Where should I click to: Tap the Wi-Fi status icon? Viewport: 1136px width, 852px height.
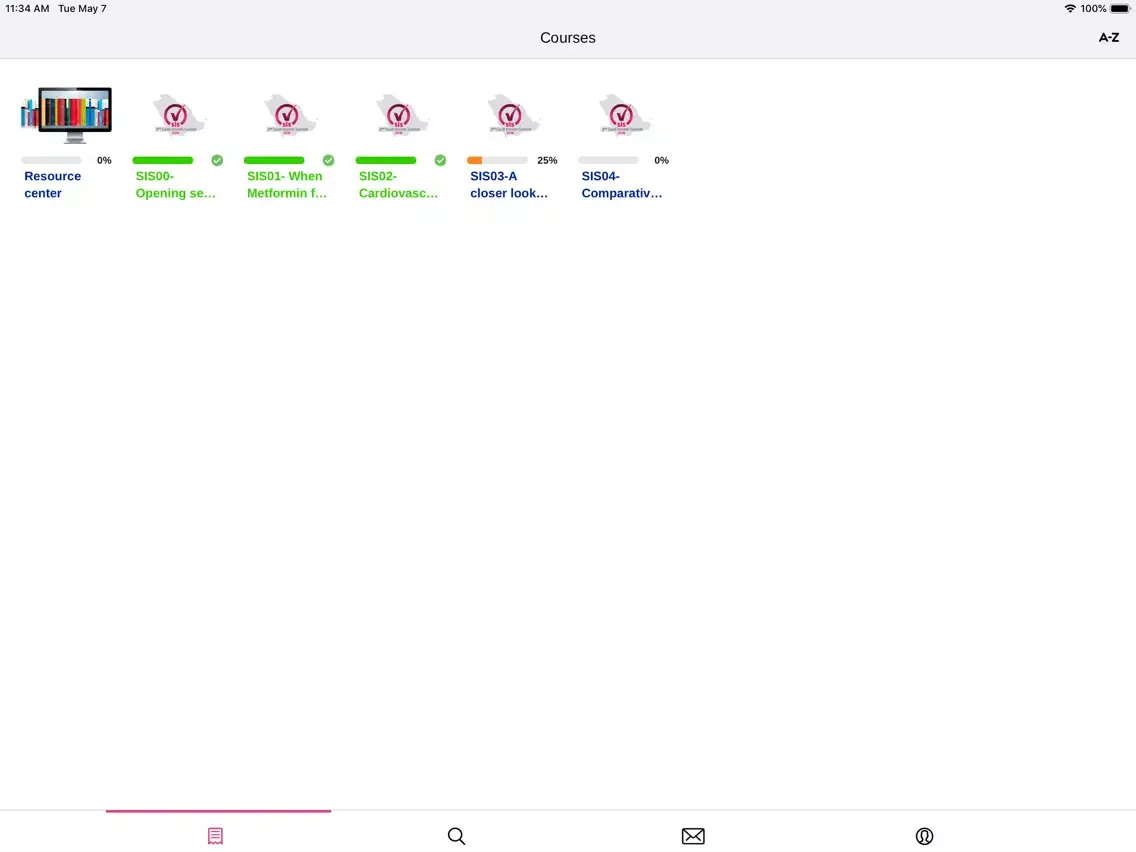coord(1070,9)
